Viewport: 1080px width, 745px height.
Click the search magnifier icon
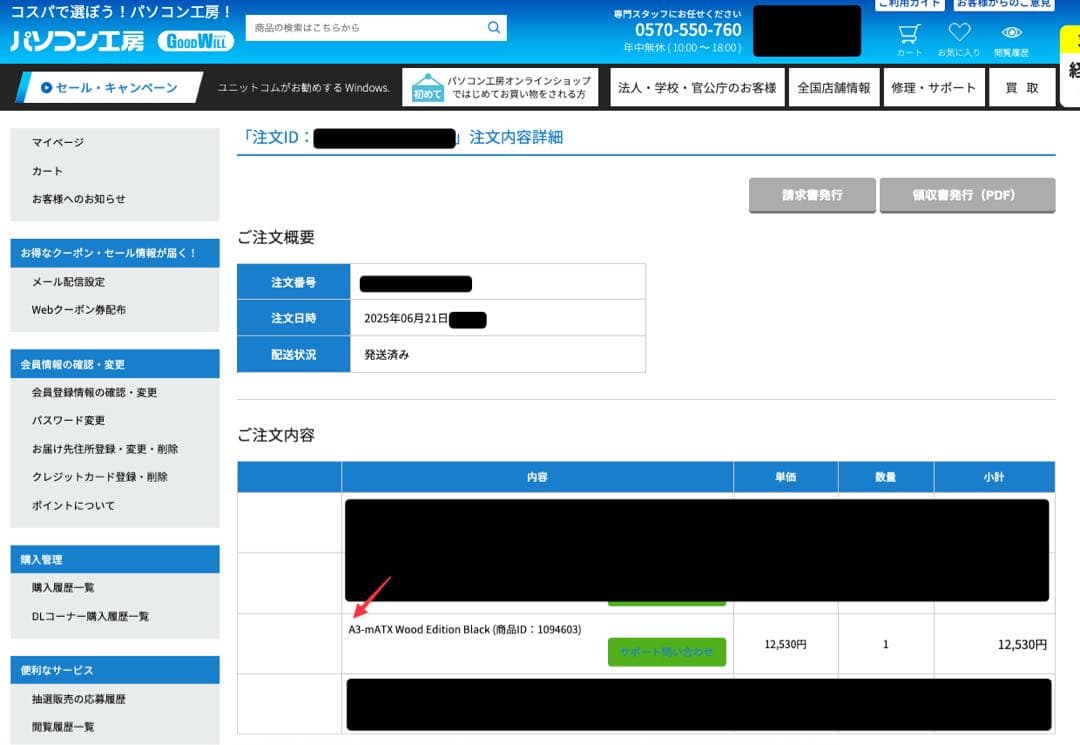click(493, 28)
